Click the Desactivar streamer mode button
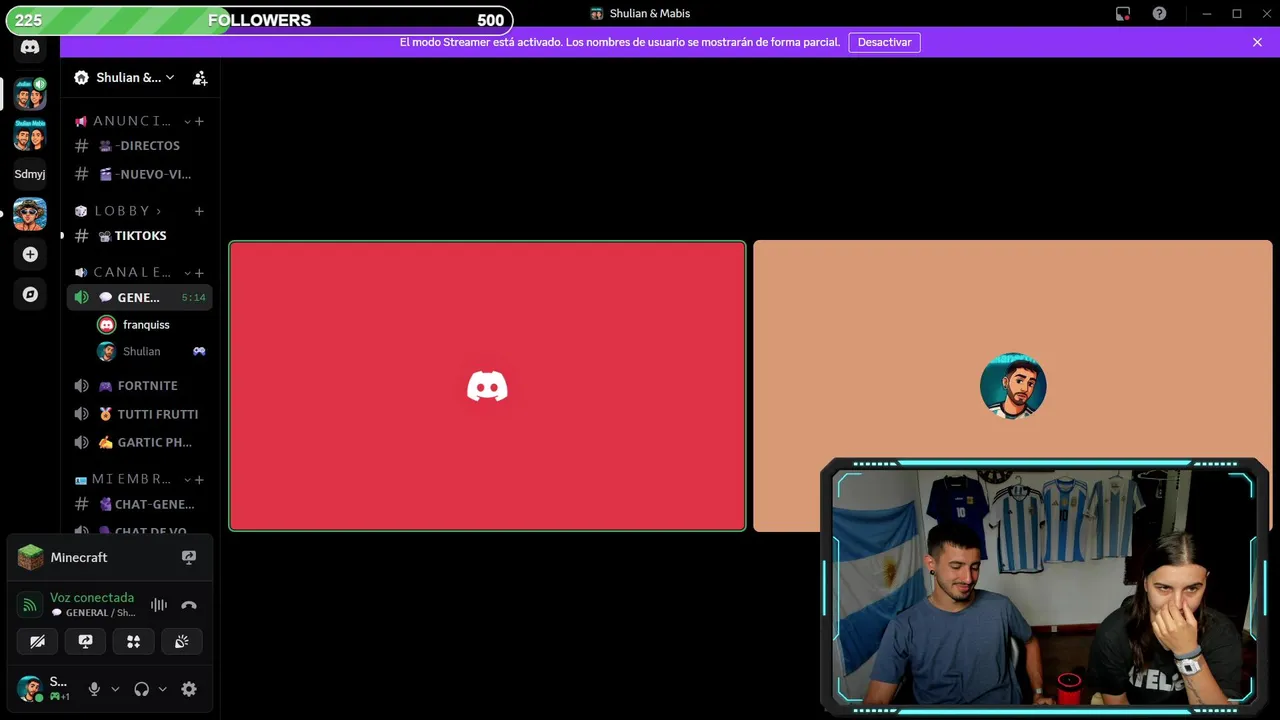The width and height of the screenshot is (1280, 720). pos(885,42)
